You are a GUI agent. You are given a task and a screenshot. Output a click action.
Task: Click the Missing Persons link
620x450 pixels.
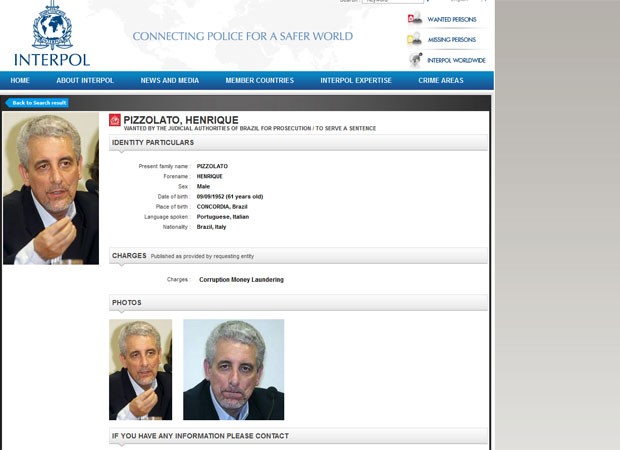coord(452,40)
